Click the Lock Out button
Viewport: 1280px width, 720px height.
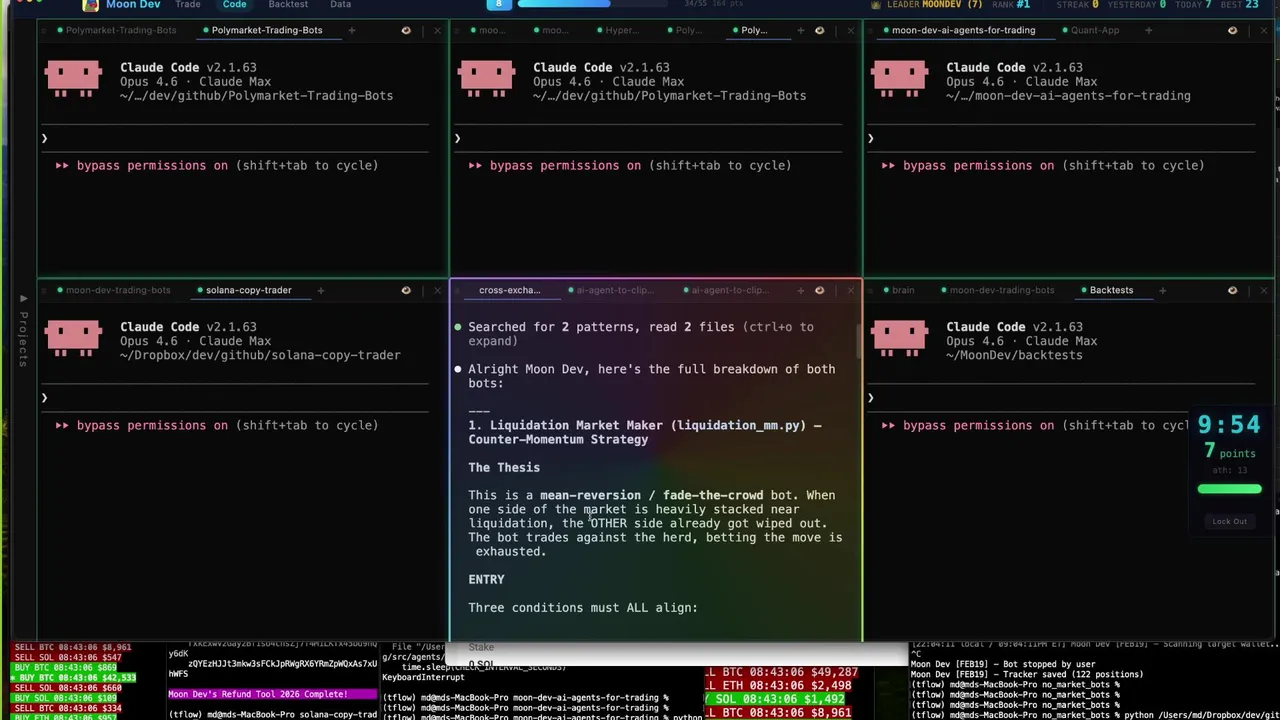[1229, 521]
